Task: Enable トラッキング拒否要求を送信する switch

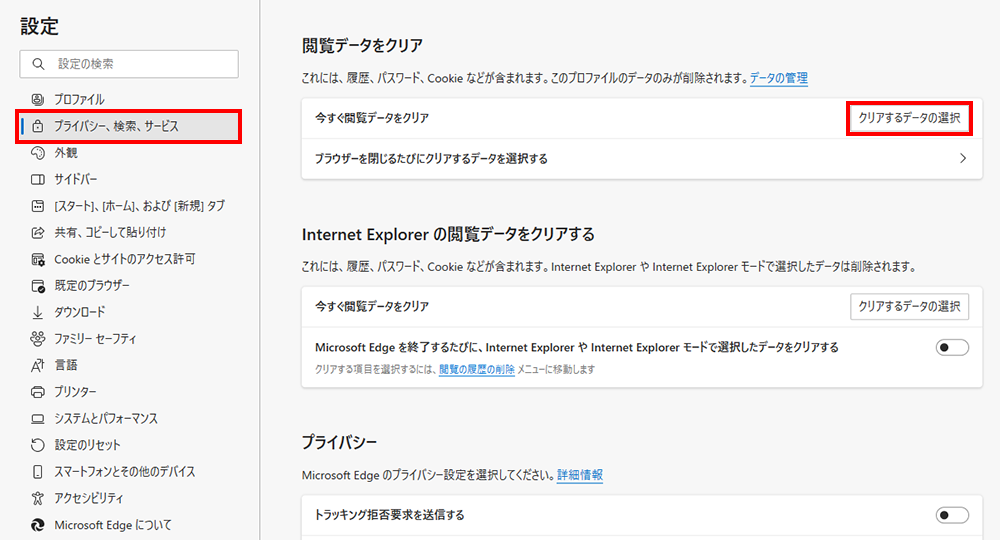Action: point(952,515)
